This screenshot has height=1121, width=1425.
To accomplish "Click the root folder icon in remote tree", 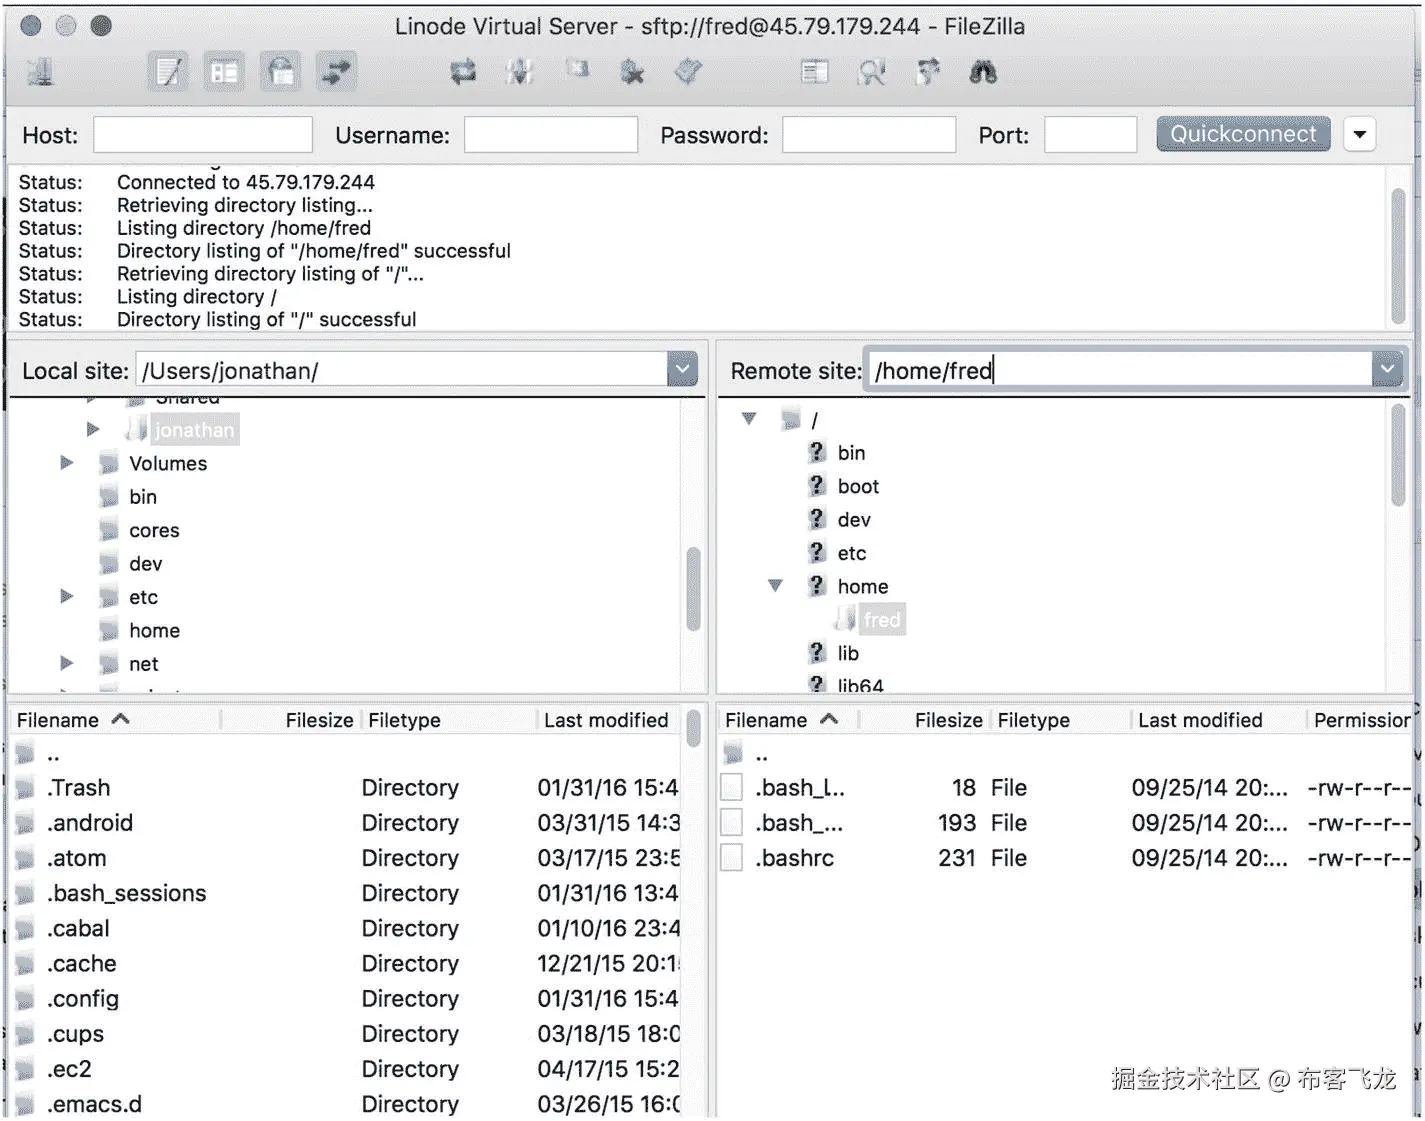I will point(790,419).
